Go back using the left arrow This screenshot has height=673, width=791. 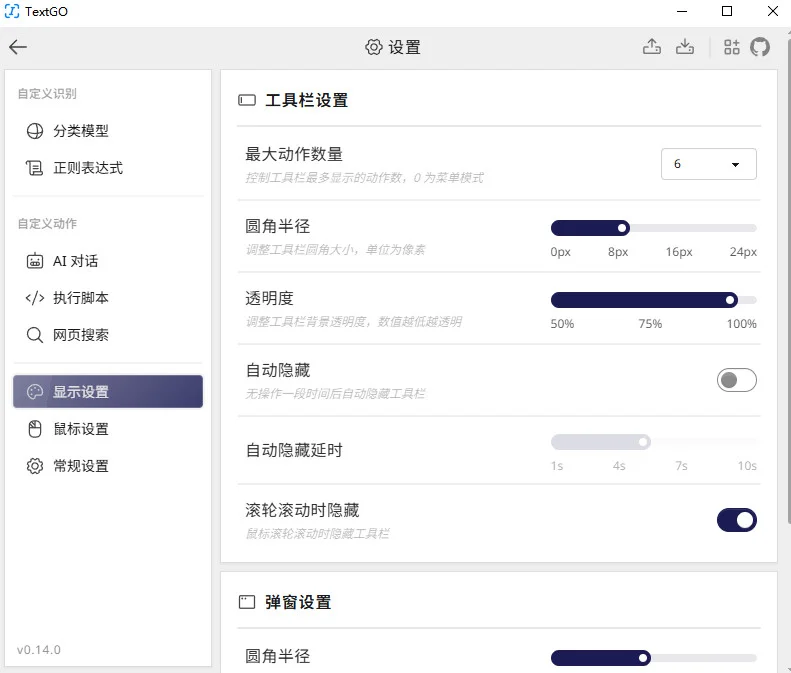coord(18,47)
